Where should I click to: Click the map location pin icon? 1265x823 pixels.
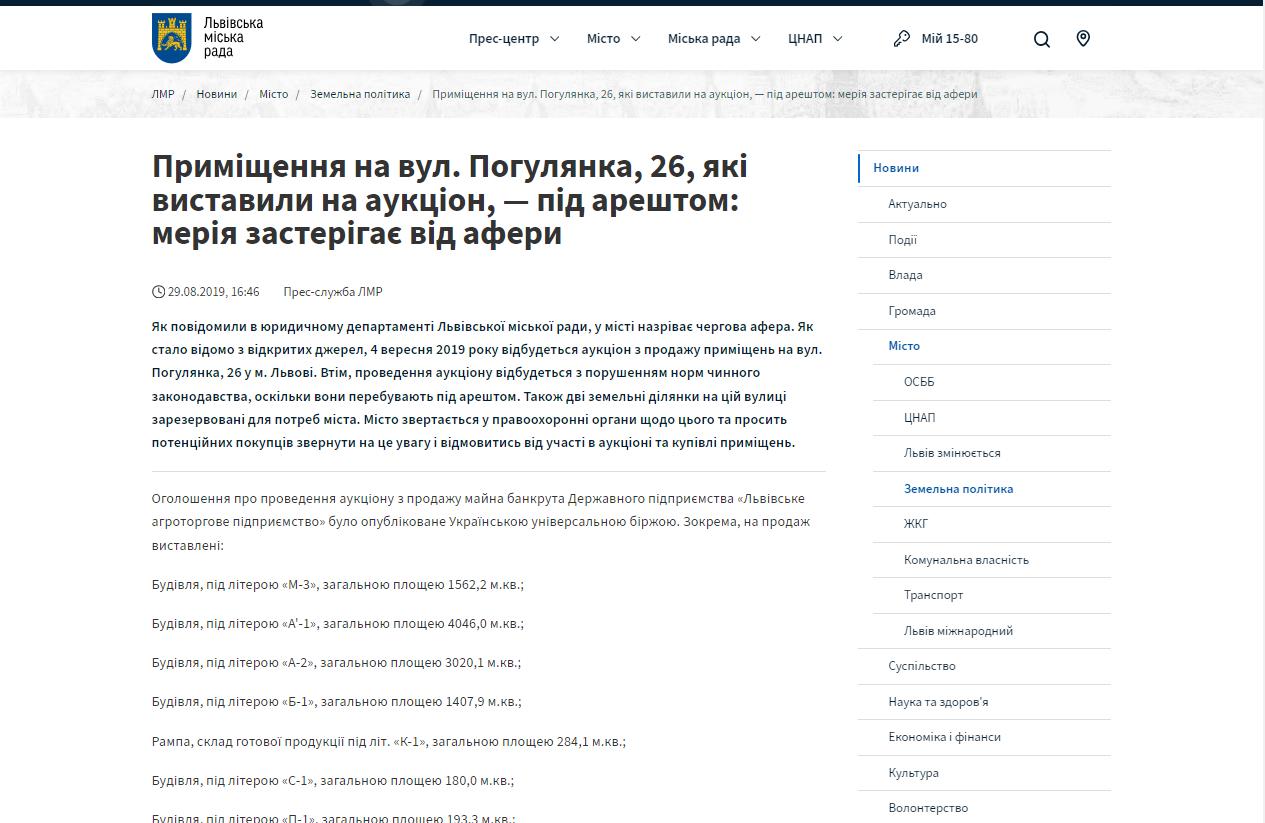point(1083,39)
